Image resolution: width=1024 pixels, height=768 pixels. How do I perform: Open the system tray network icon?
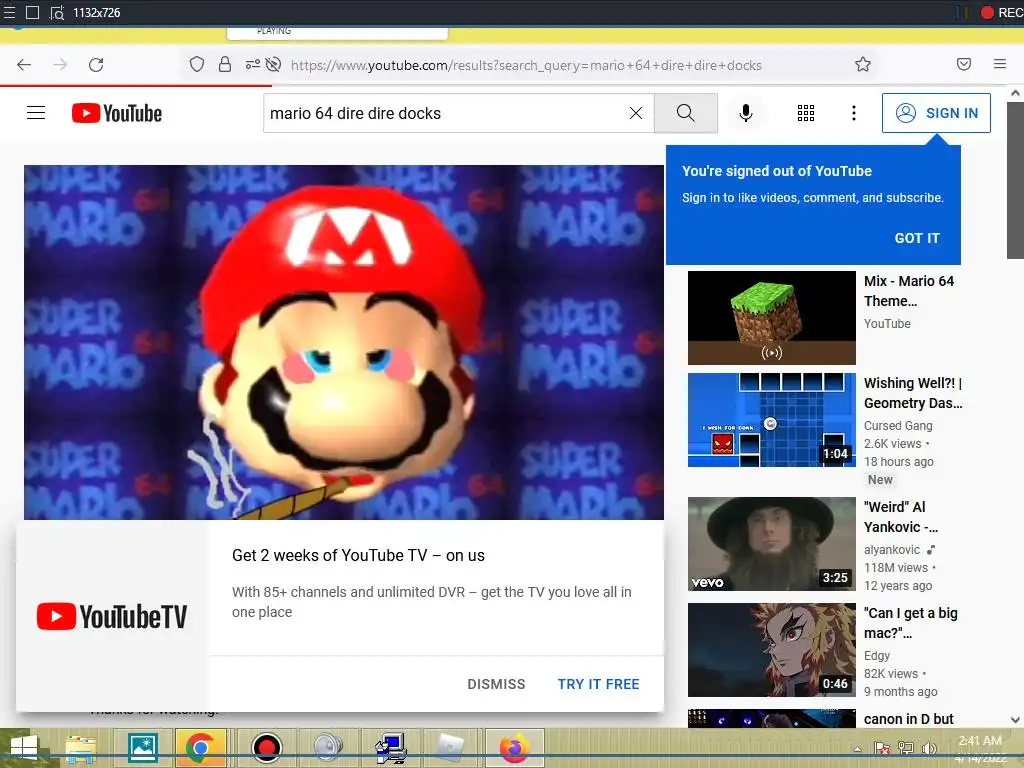coord(905,748)
